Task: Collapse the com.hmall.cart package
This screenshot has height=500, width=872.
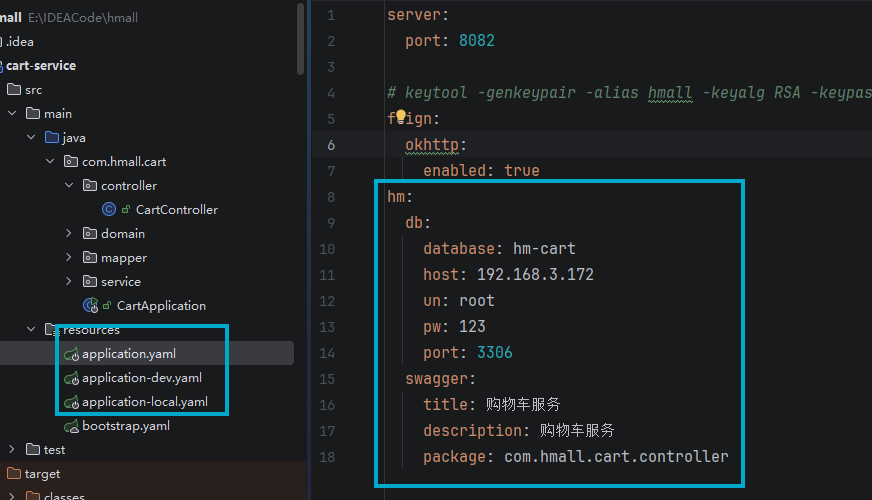Action: click(x=49, y=161)
